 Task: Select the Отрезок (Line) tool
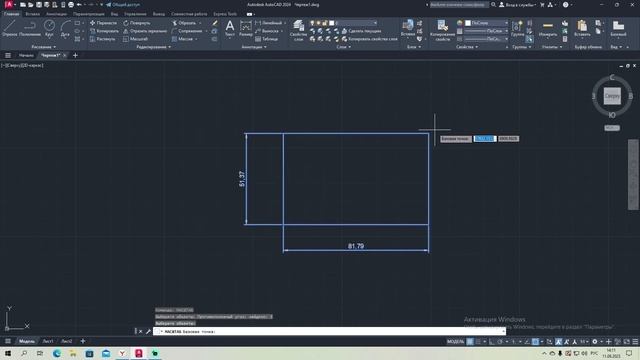tap(9, 29)
